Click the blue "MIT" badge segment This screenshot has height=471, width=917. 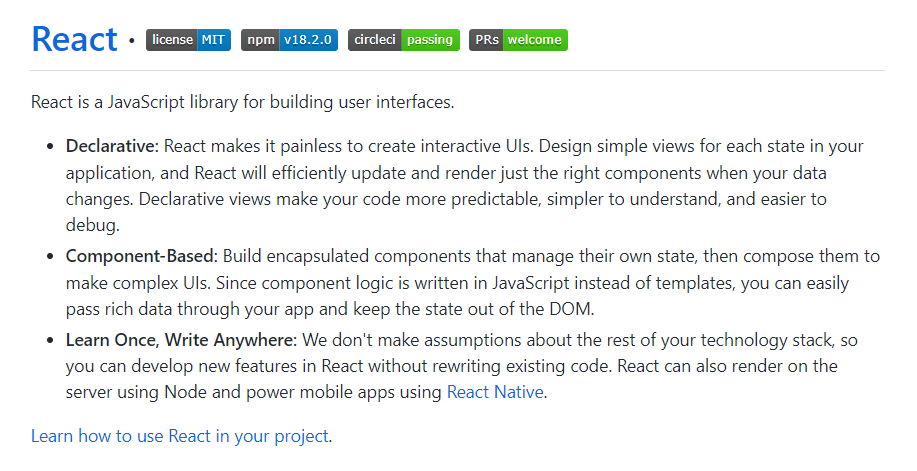214,40
